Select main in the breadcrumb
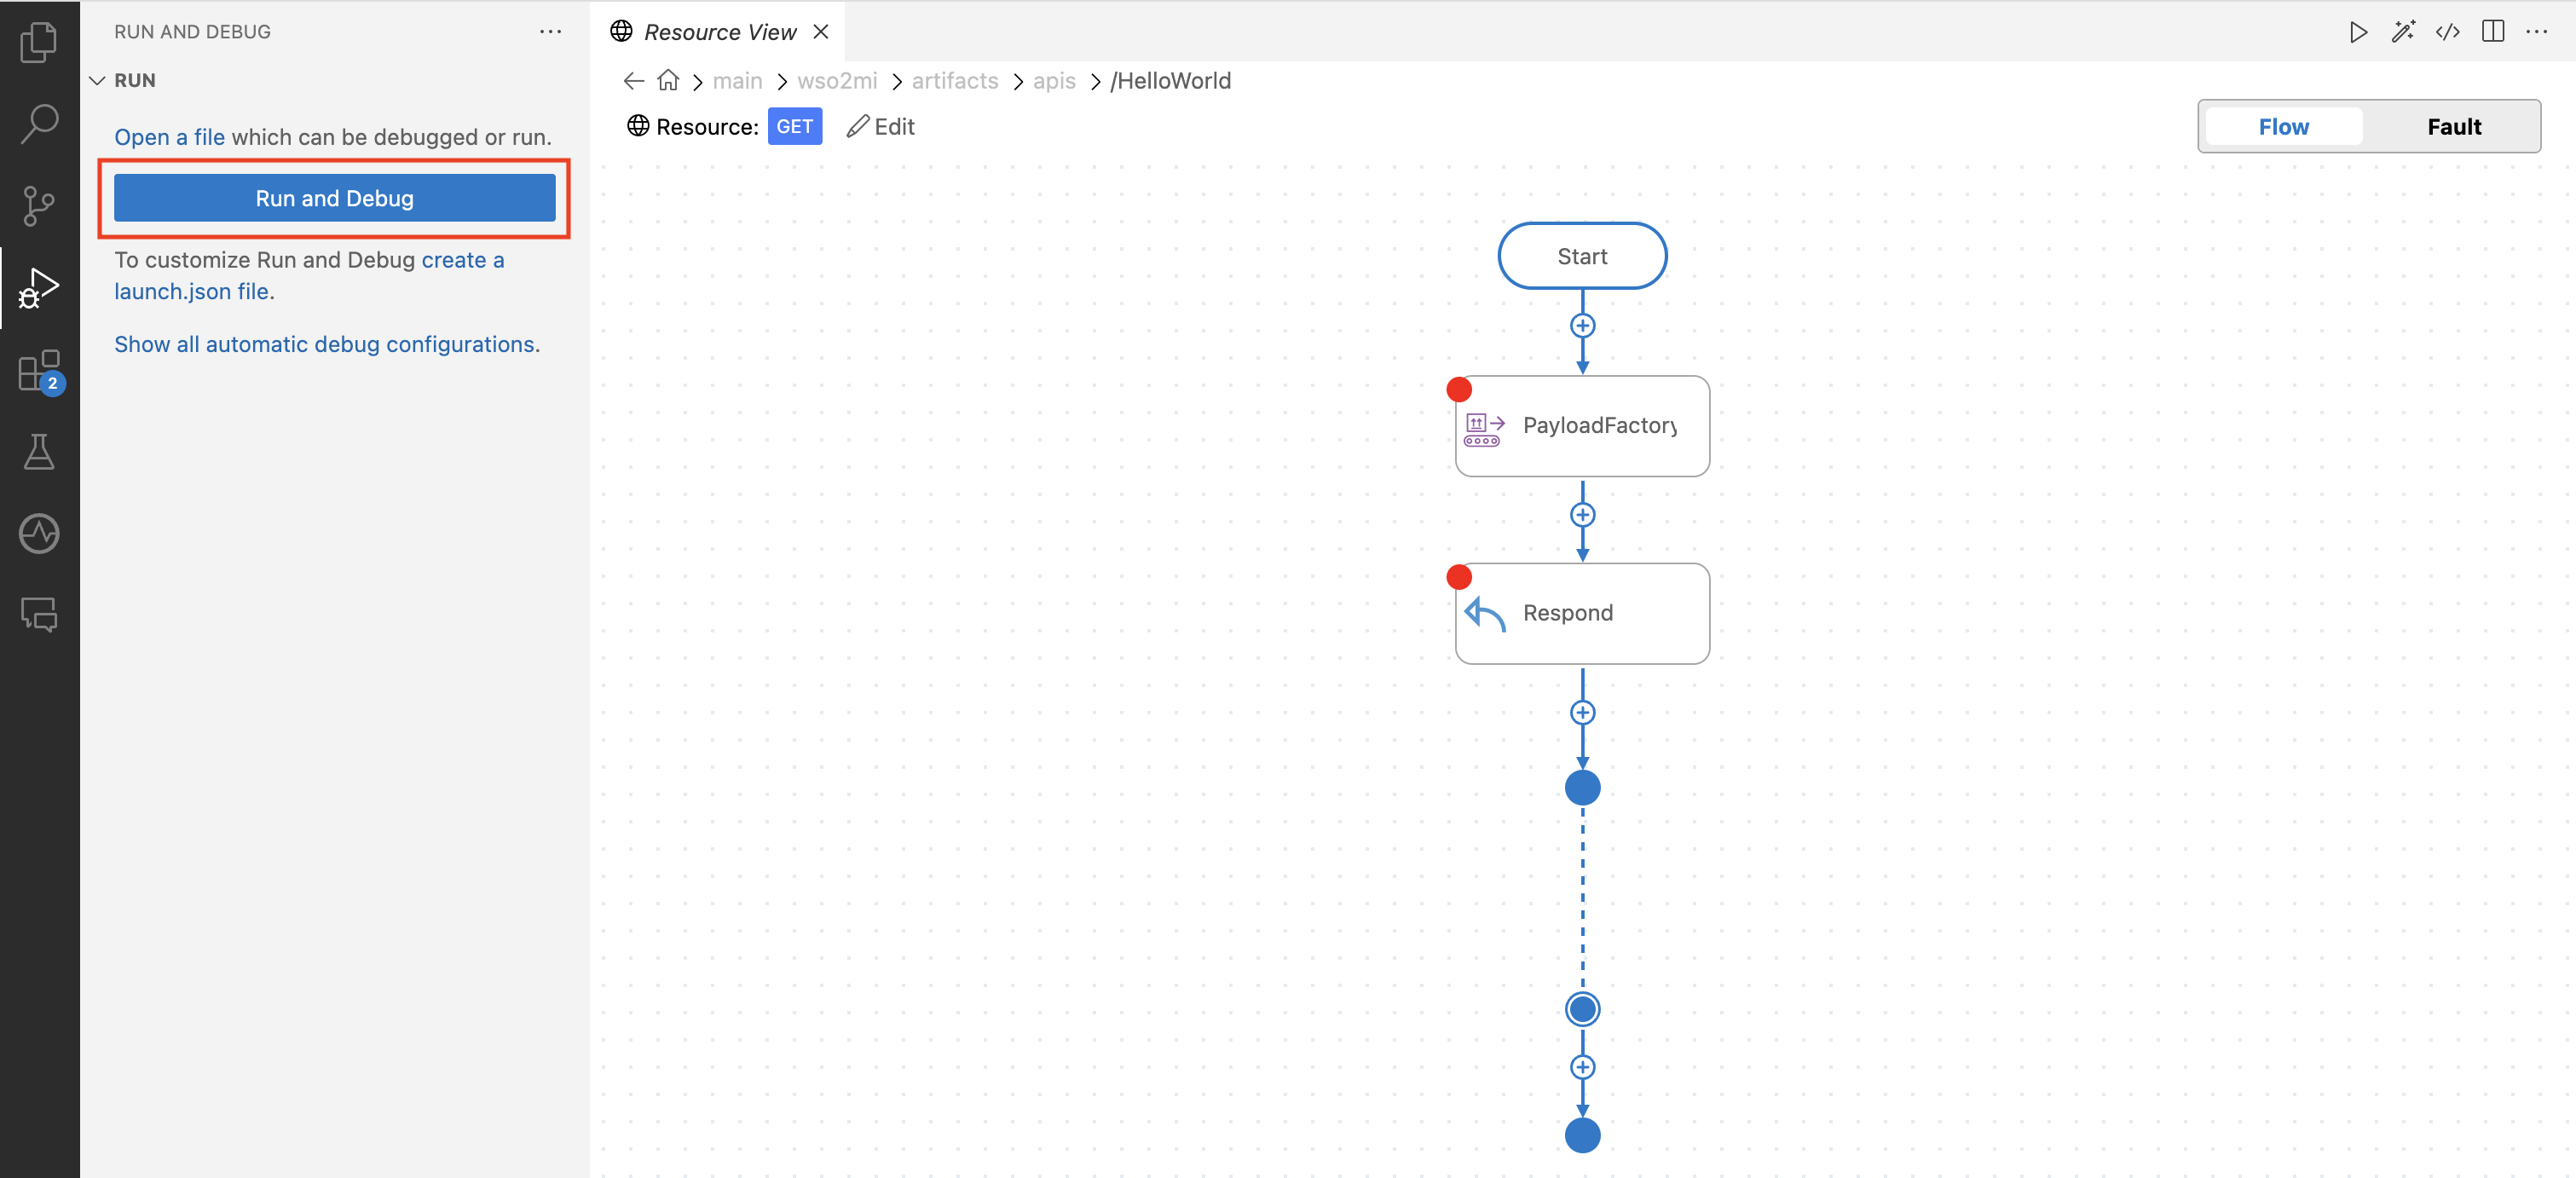The image size is (2576, 1178). click(x=738, y=81)
